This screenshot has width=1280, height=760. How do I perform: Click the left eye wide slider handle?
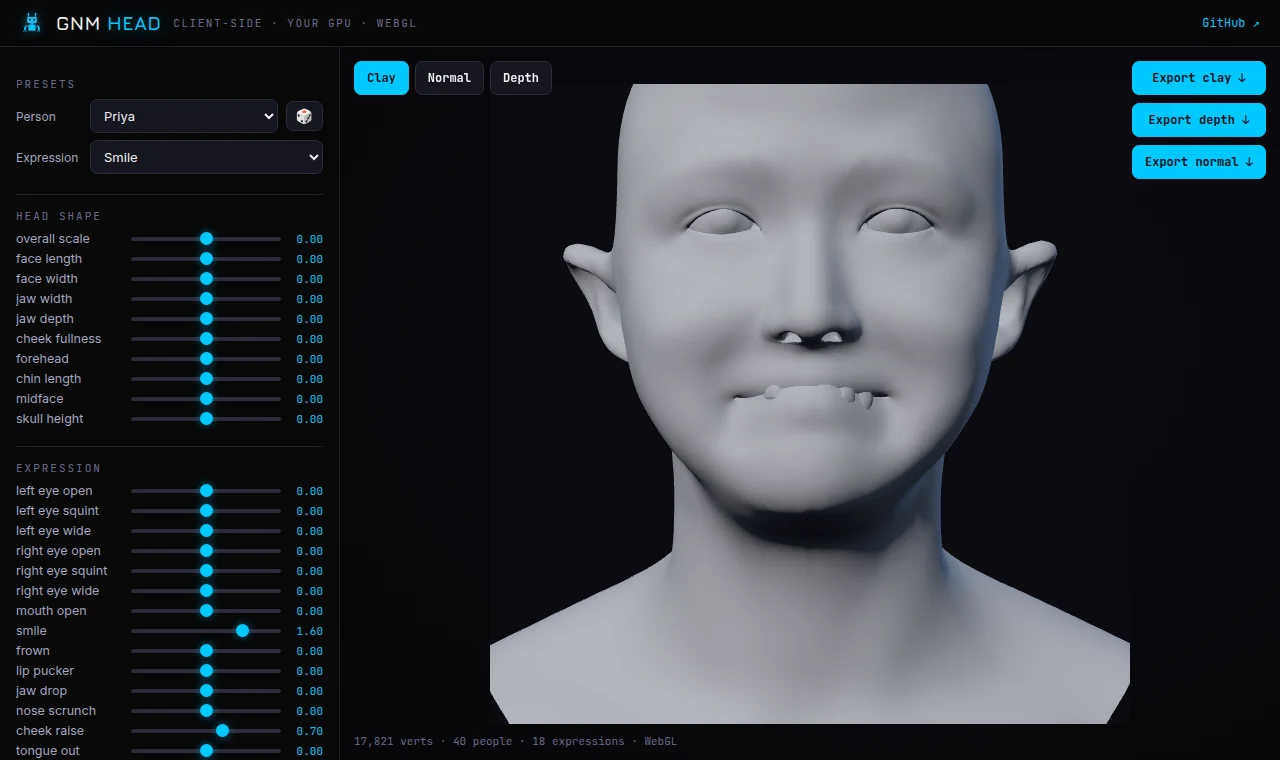click(x=206, y=531)
